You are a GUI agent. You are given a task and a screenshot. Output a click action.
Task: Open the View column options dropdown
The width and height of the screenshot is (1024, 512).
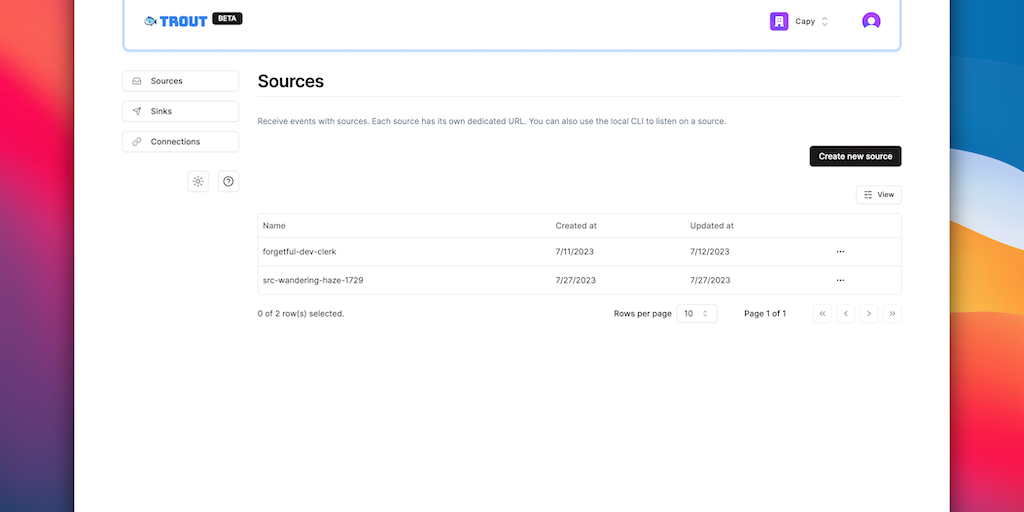tap(879, 195)
